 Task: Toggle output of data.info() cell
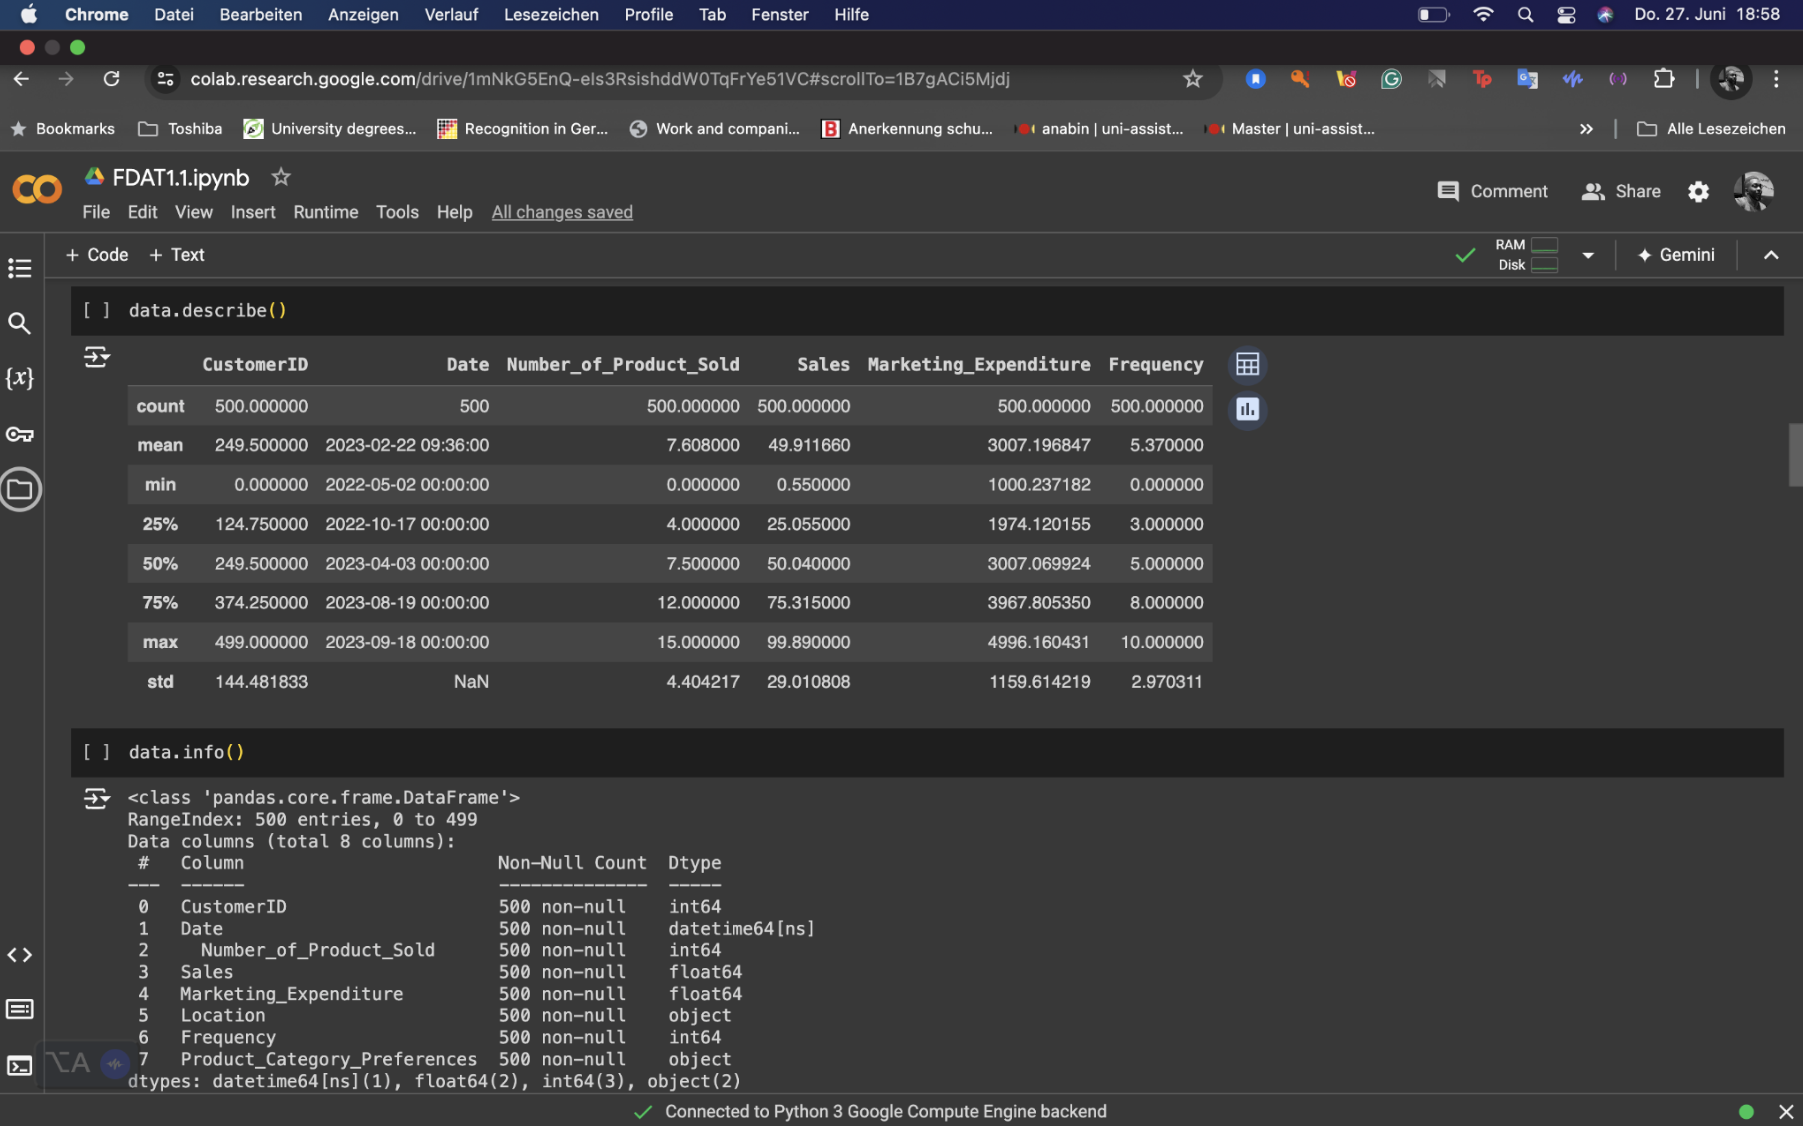tap(97, 798)
